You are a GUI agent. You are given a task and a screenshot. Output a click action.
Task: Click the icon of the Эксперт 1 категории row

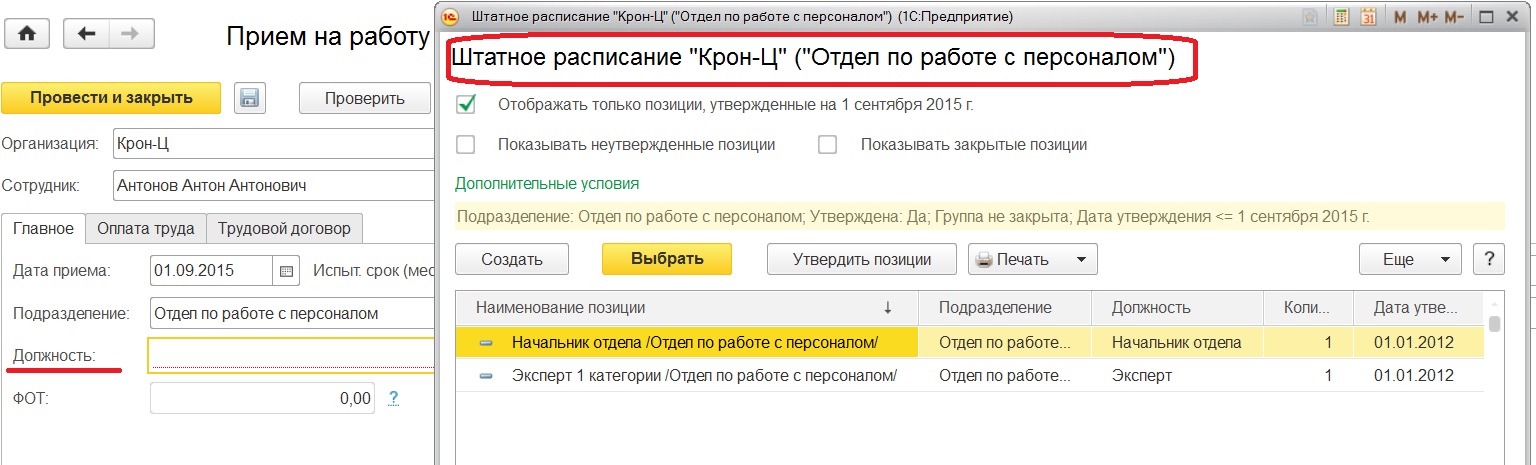click(486, 376)
